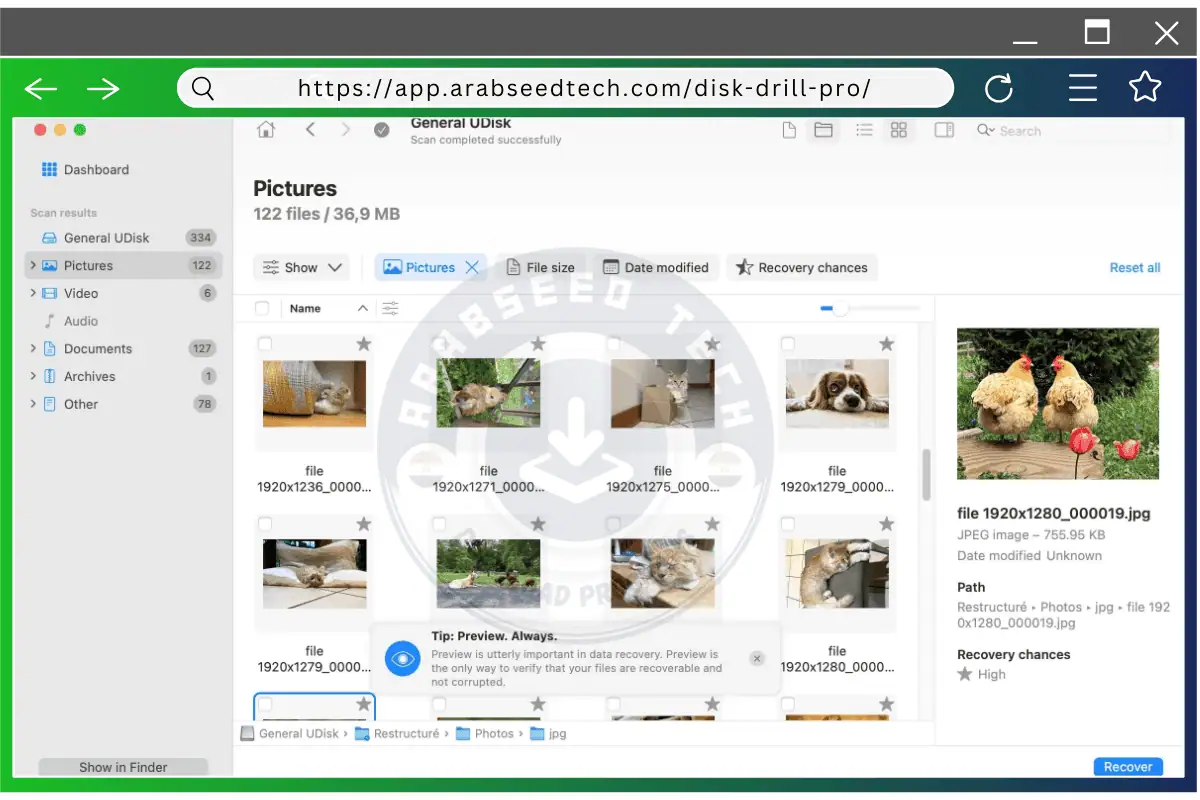1200x800 pixels.
Task: Tick checkbox of the dog photo thumbnail
Action: tap(788, 344)
